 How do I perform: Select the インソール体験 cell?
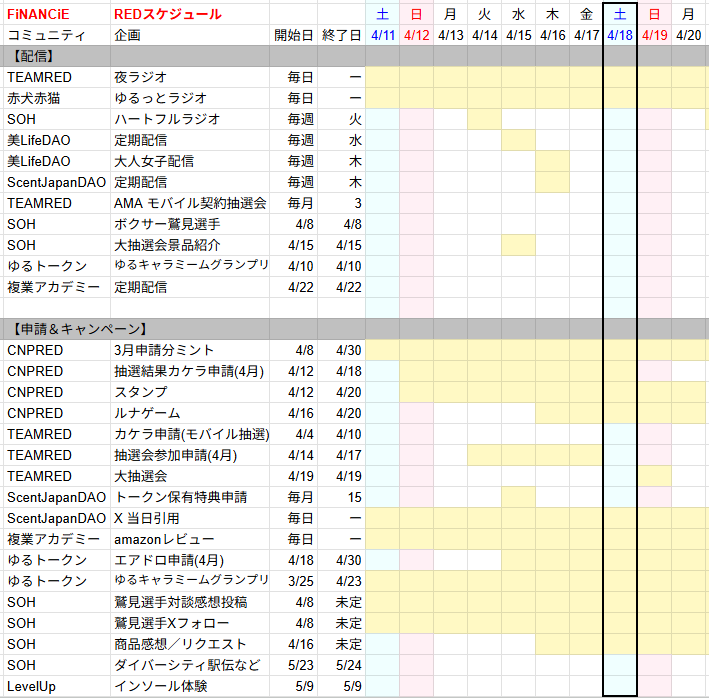click(190, 686)
